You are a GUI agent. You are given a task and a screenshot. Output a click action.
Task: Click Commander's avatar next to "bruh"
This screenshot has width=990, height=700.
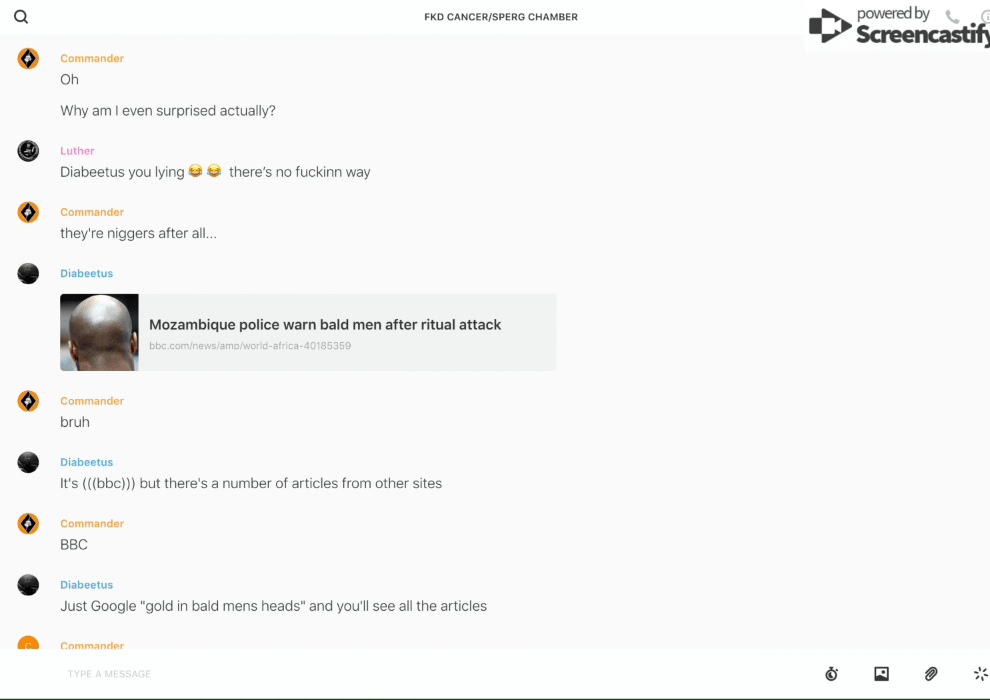tap(28, 401)
